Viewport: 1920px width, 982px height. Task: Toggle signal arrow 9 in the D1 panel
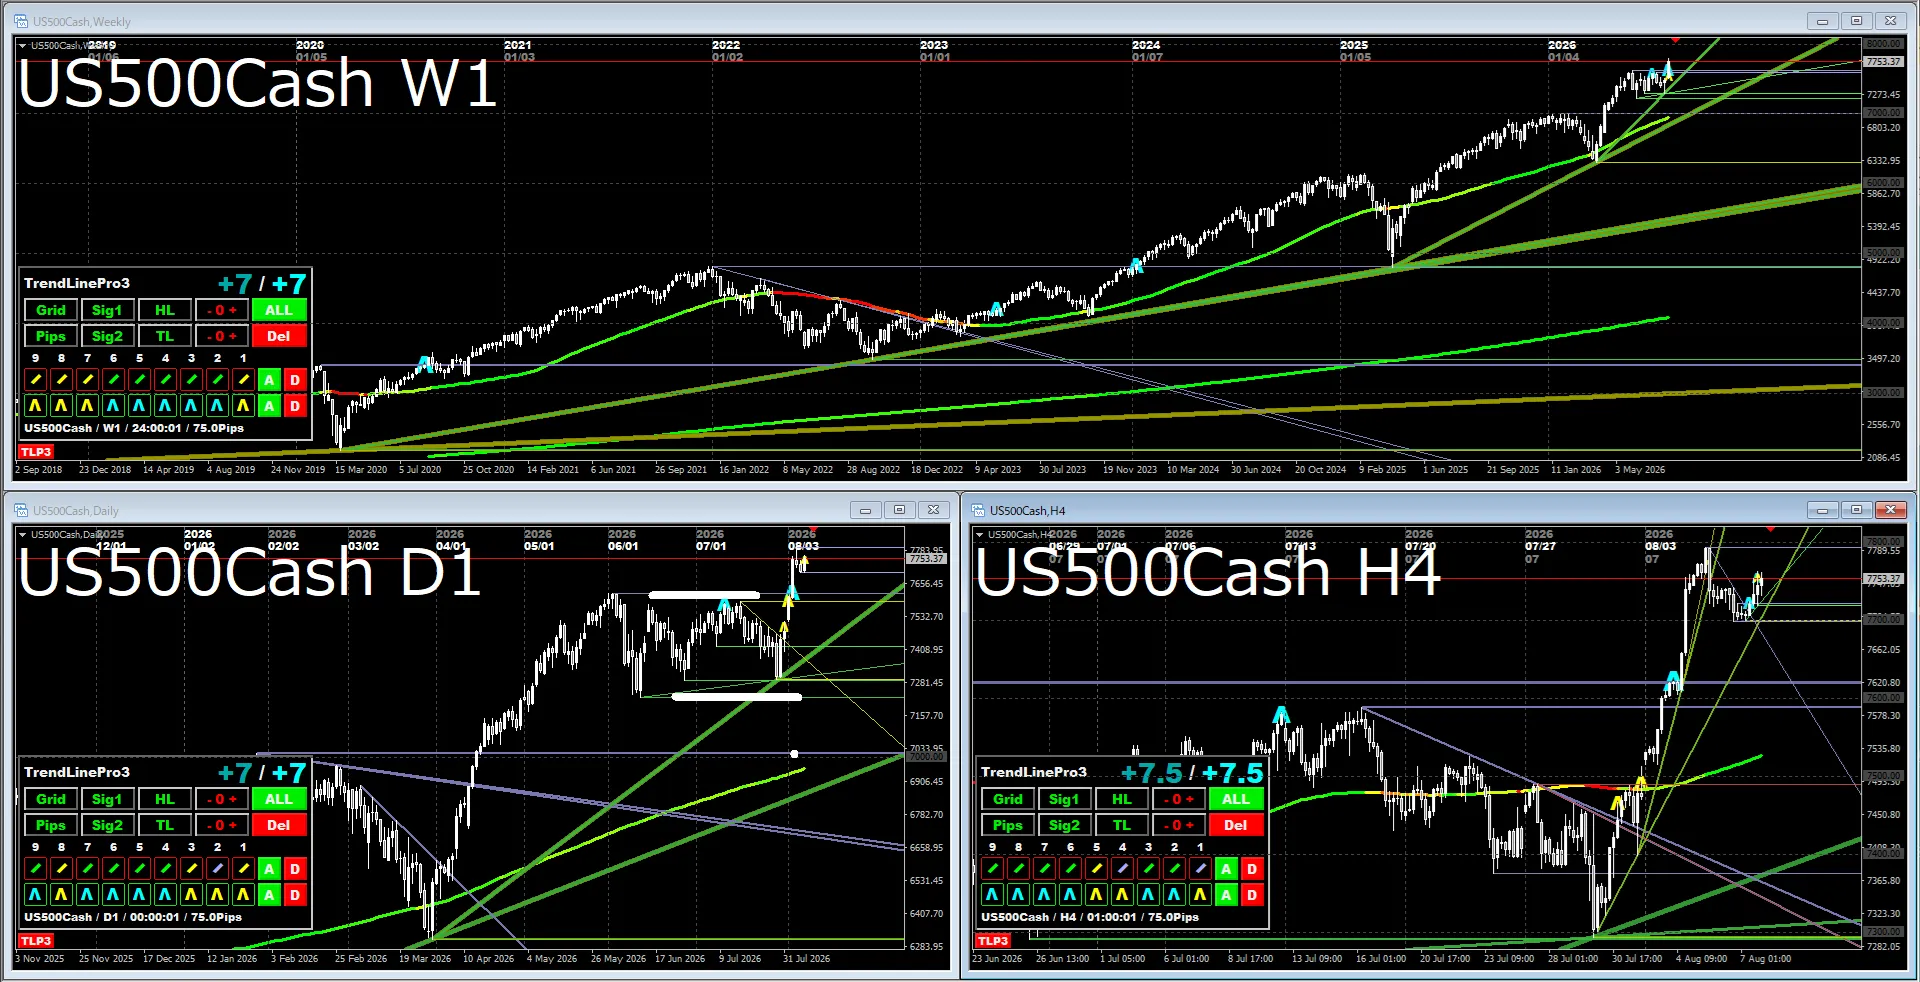tap(35, 895)
